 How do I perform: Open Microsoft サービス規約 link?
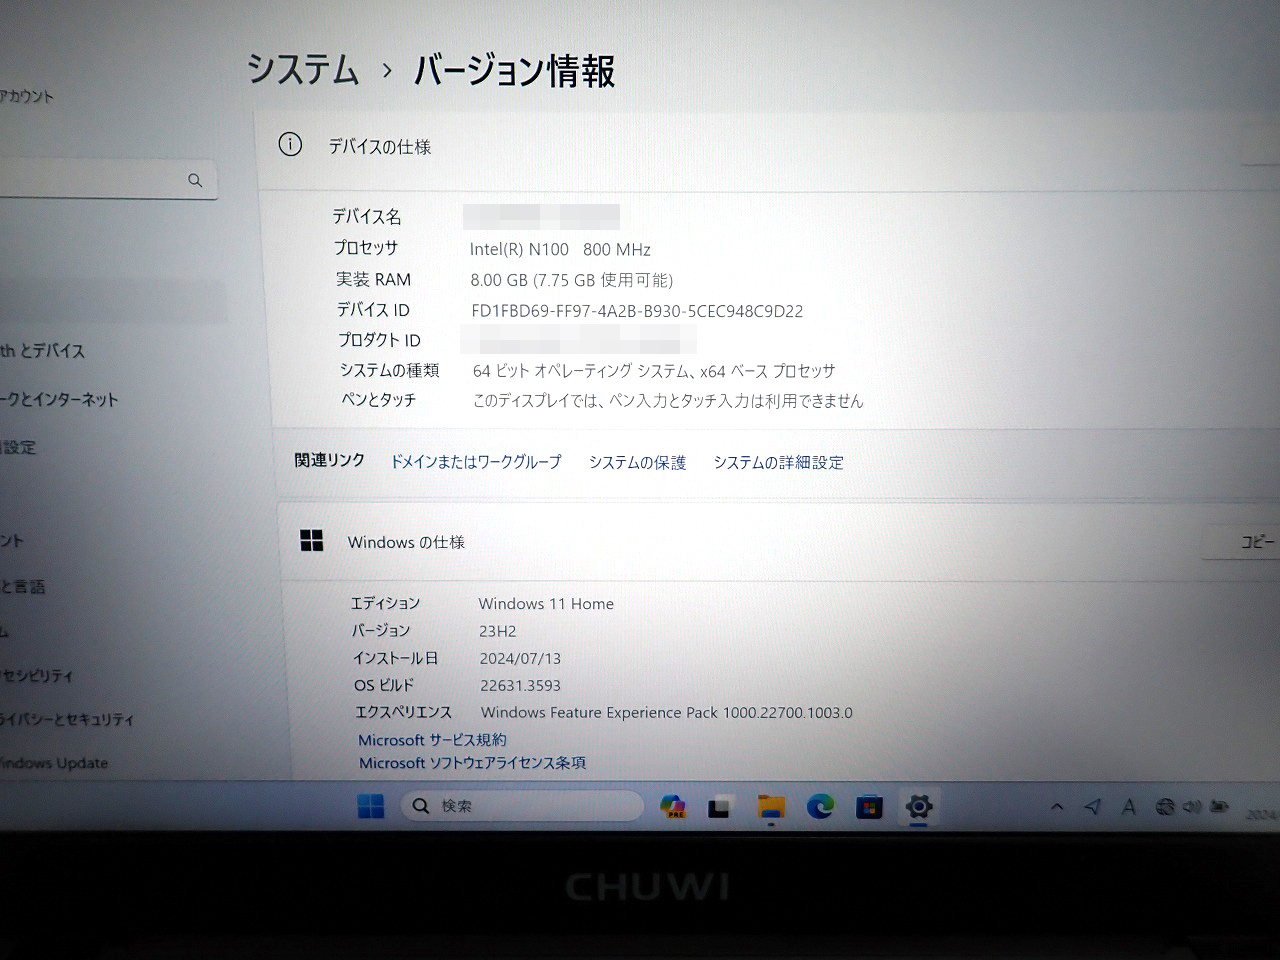tap(432, 740)
